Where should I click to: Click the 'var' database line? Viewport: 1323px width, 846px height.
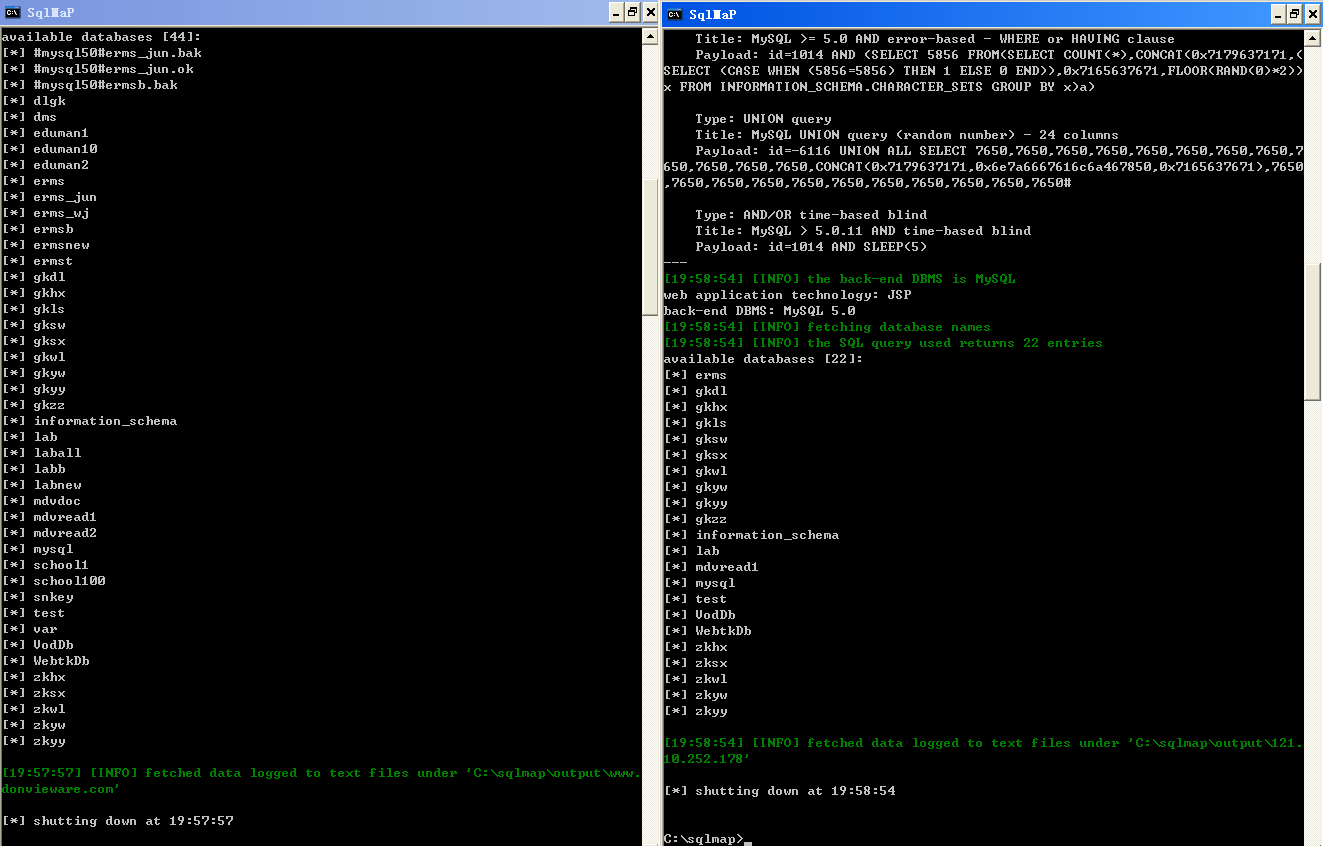tap(45, 629)
